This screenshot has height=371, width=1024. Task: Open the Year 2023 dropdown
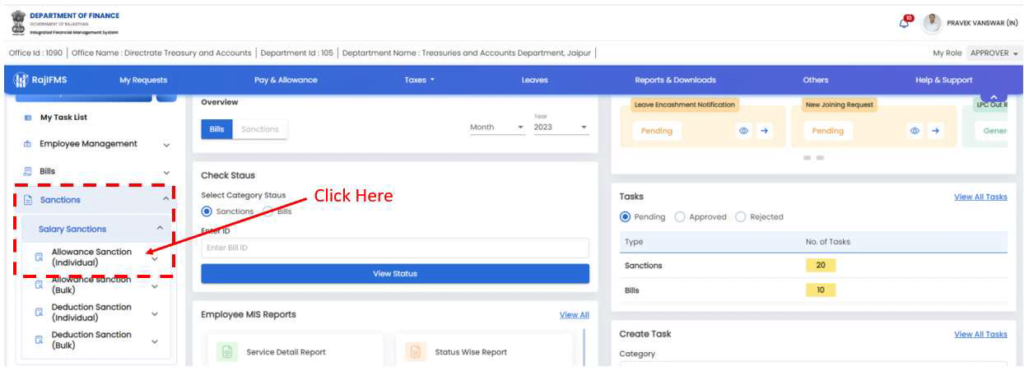[561, 127]
